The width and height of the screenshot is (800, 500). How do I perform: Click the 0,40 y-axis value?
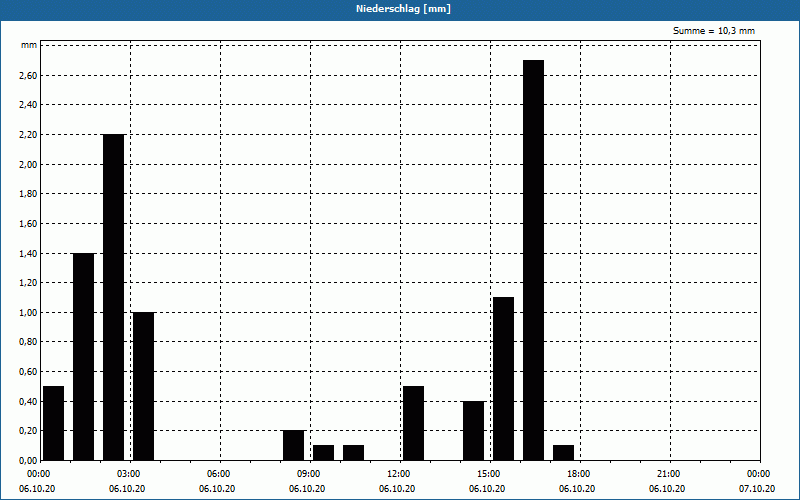pos(28,401)
